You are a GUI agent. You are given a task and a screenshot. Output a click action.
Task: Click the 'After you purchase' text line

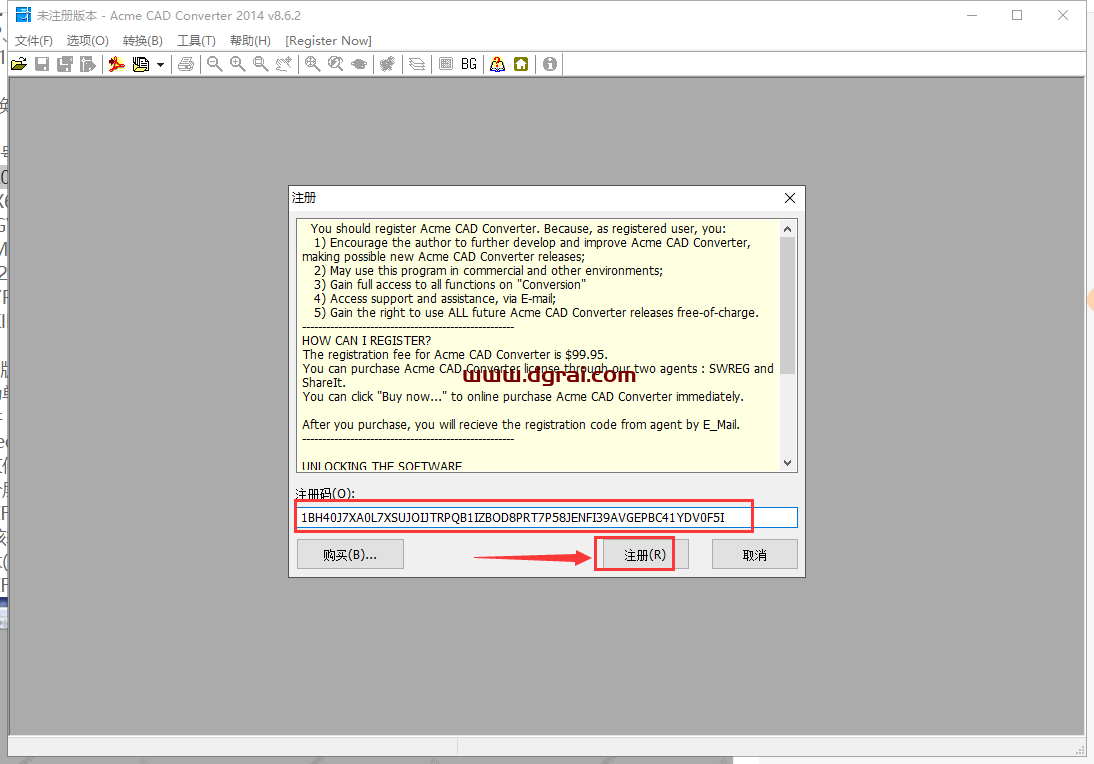(x=520, y=424)
